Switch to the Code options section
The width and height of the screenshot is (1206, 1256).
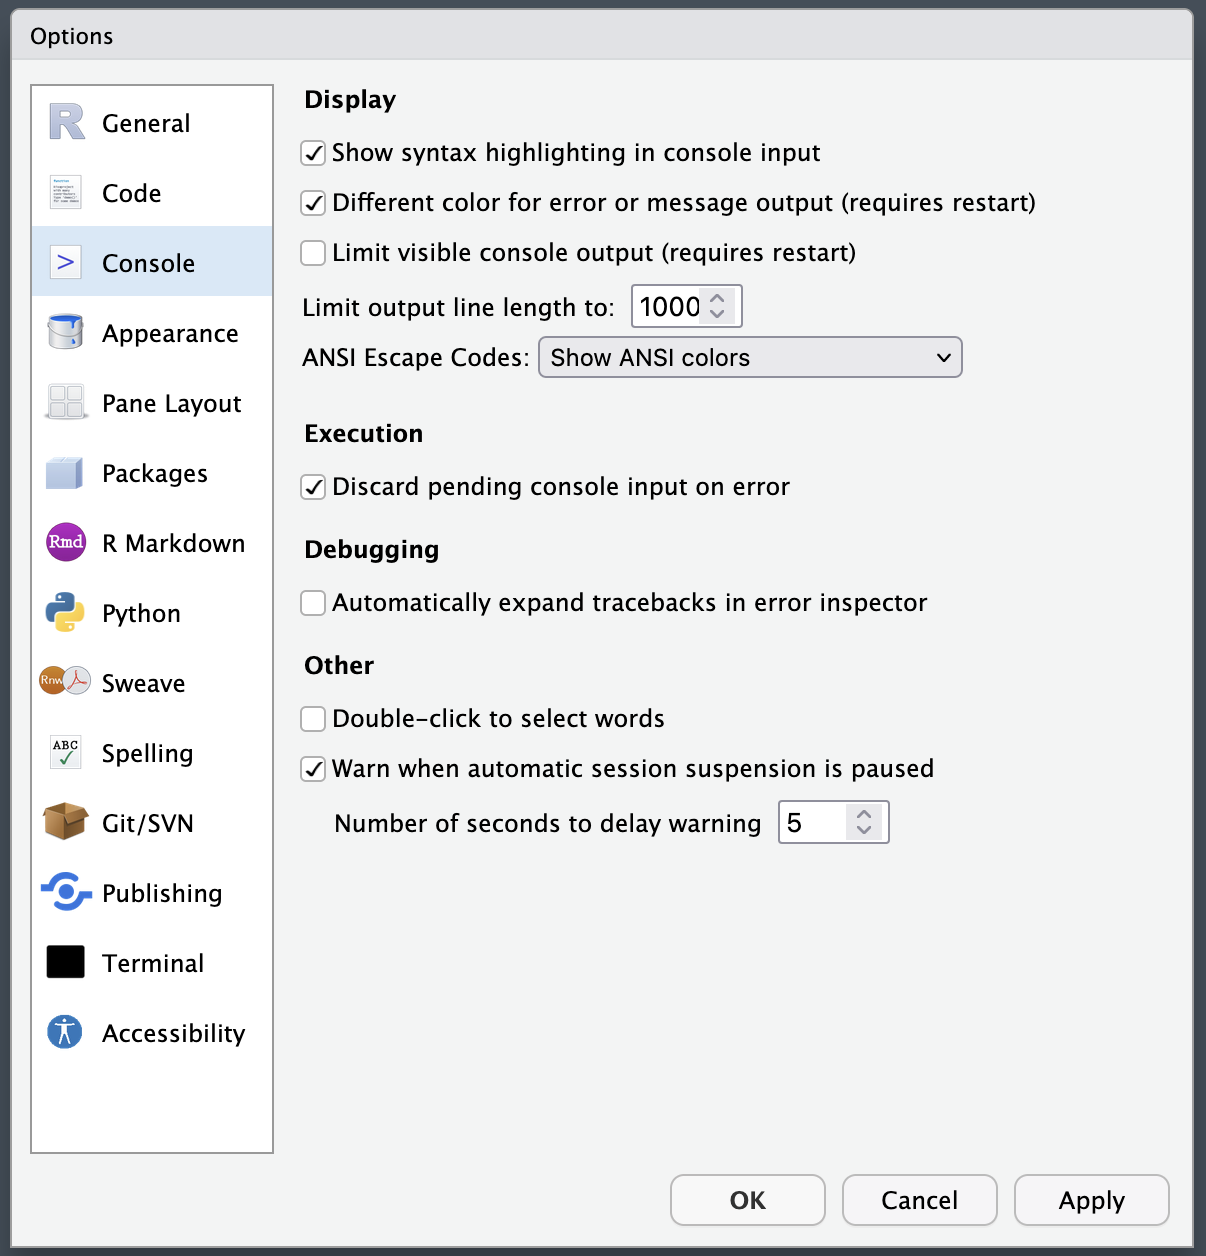(x=131, y=193)
